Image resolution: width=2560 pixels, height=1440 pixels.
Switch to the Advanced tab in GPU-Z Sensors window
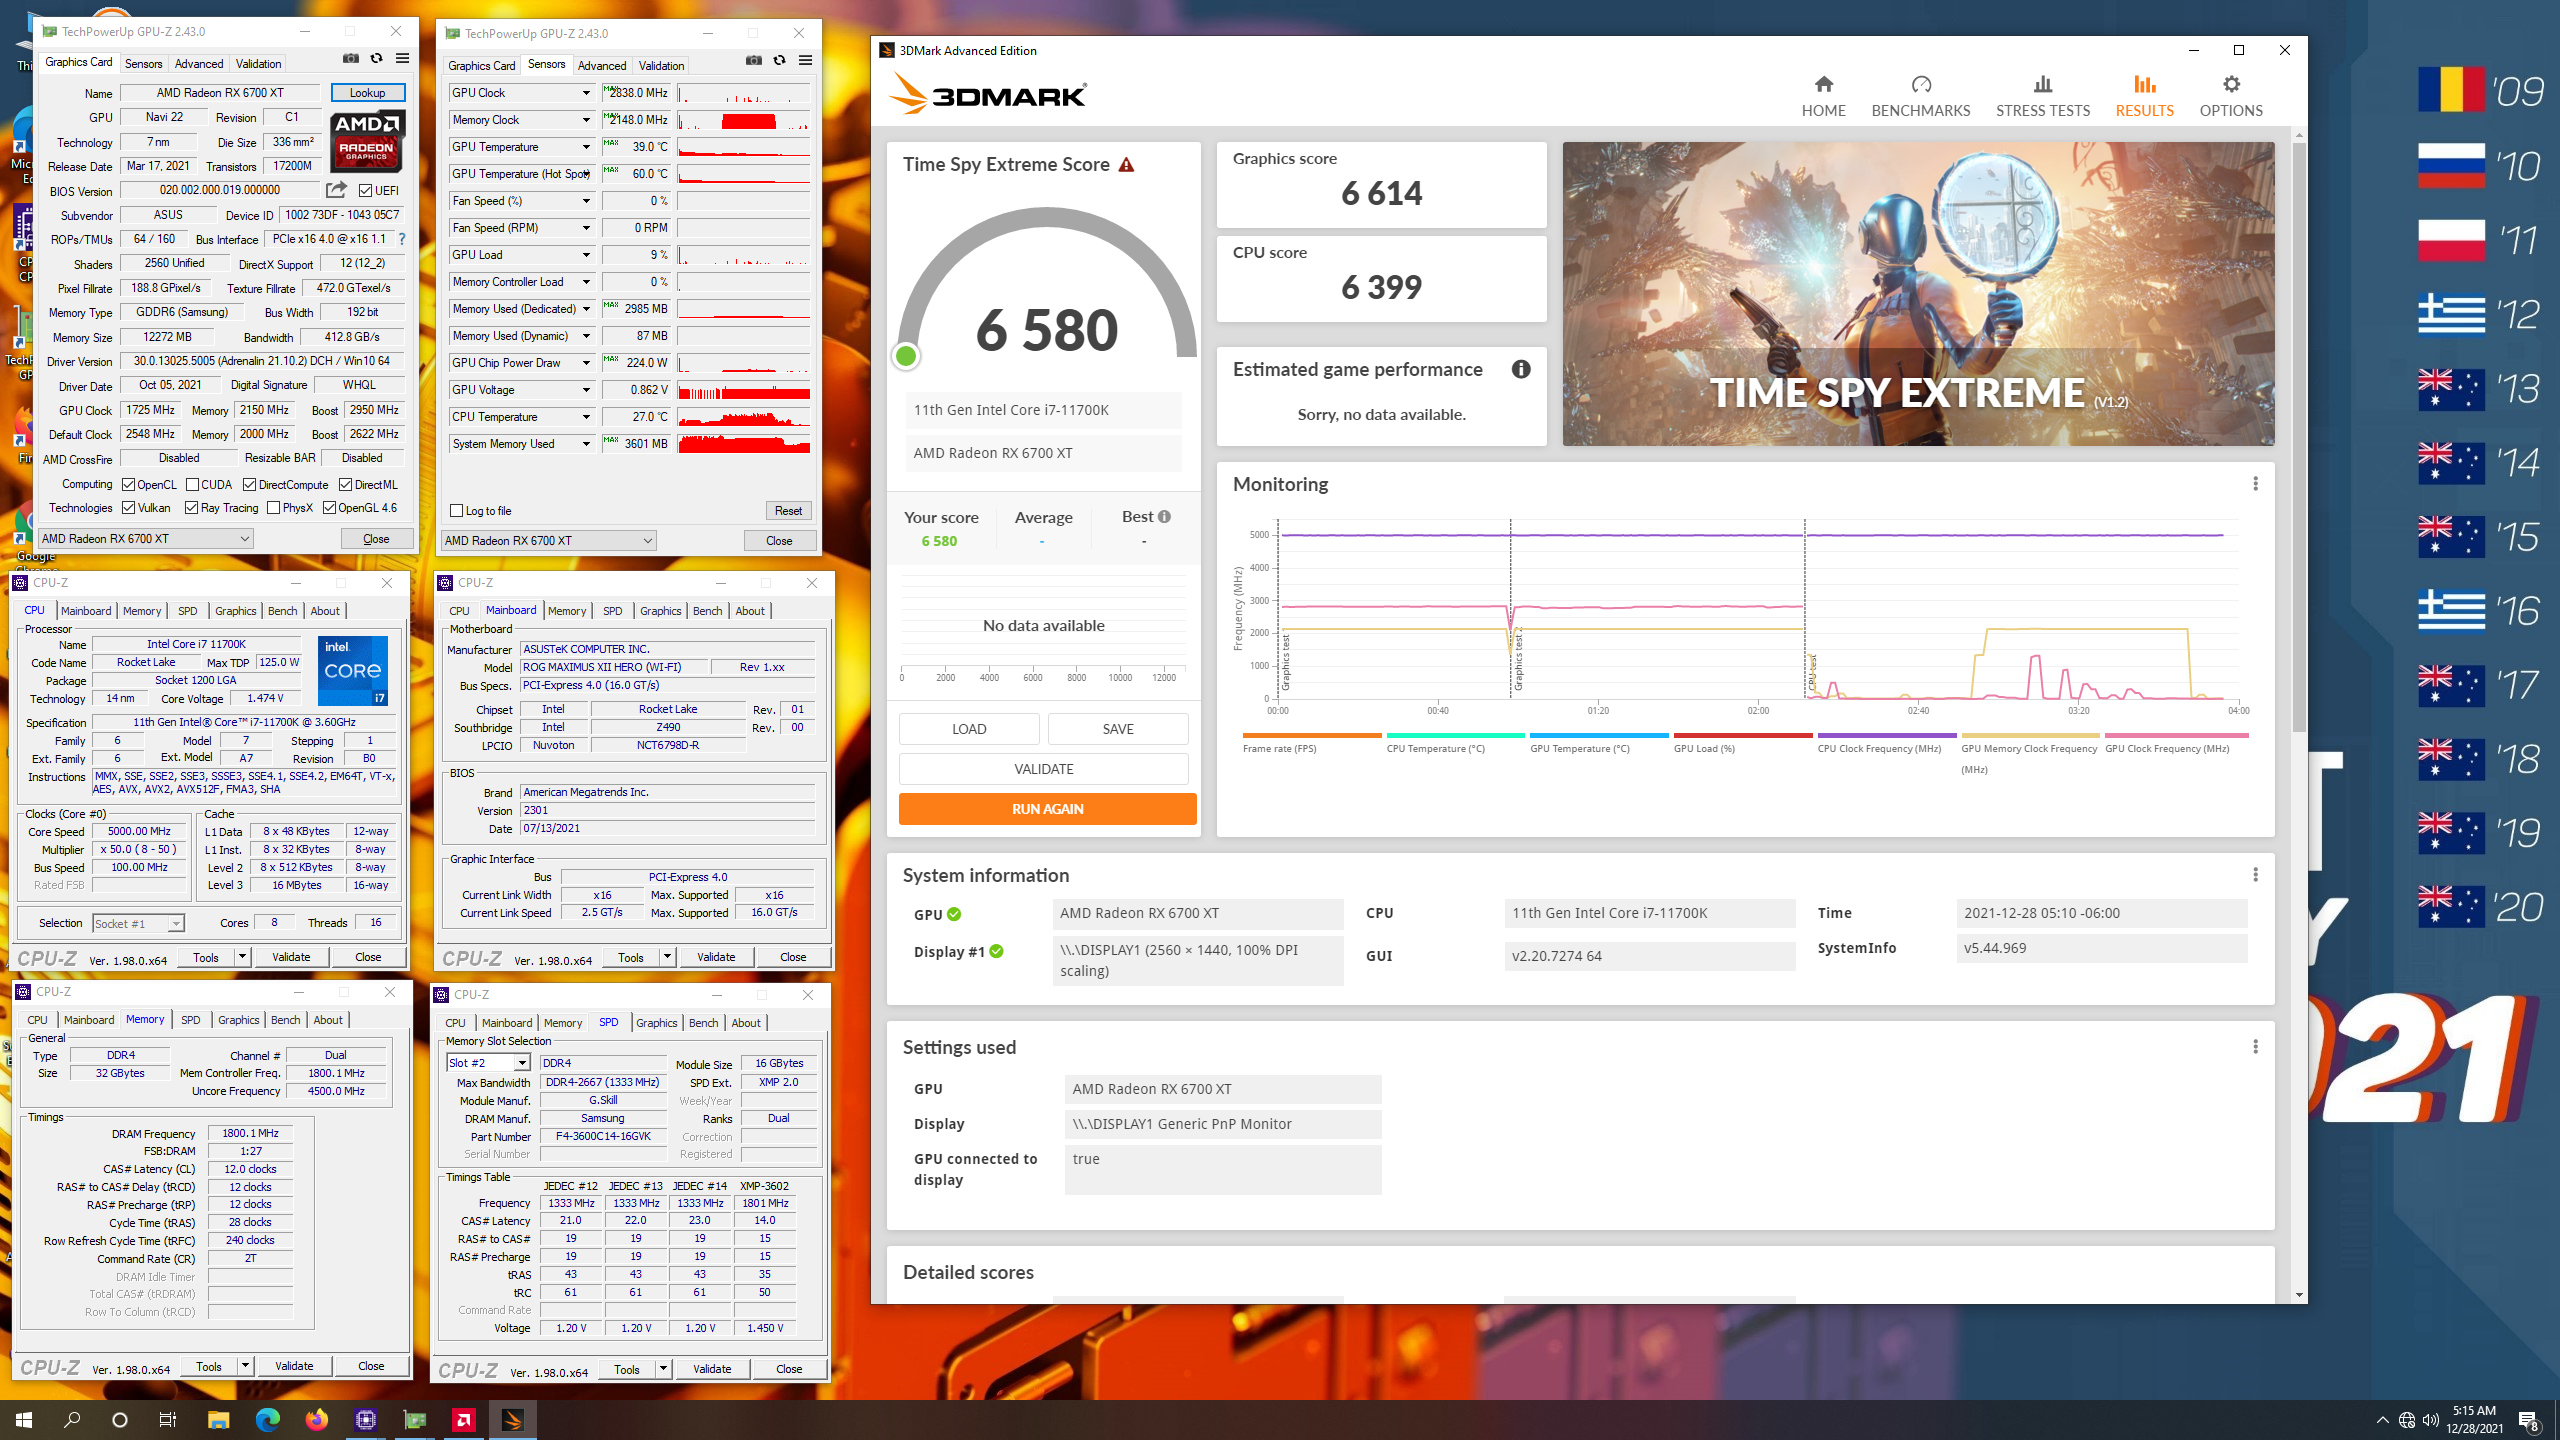tap(602, 66)
